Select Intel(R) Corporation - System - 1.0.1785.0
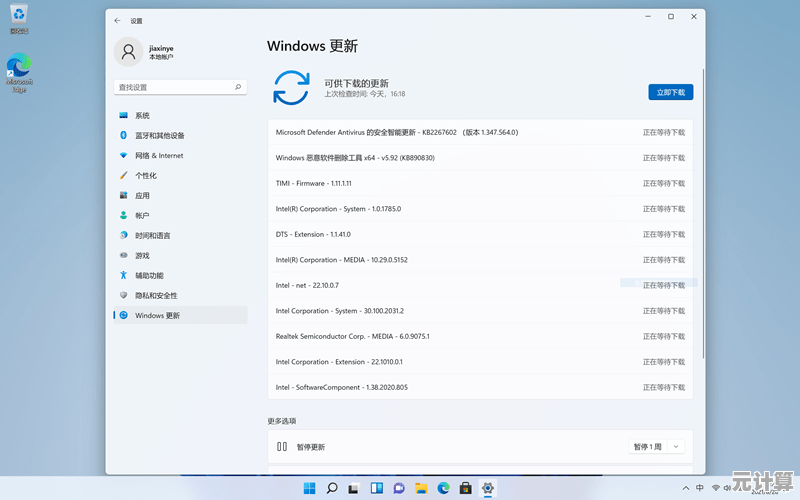 [x=480, y=209]
